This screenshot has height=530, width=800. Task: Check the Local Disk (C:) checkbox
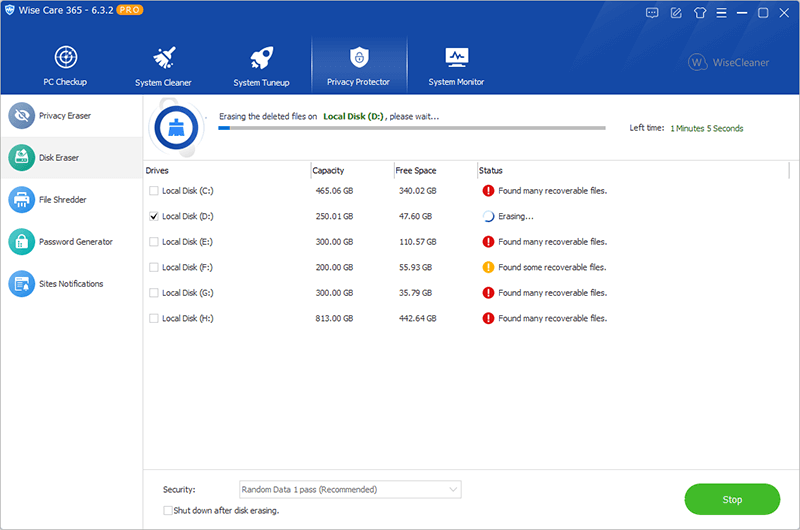click(154, 191)
